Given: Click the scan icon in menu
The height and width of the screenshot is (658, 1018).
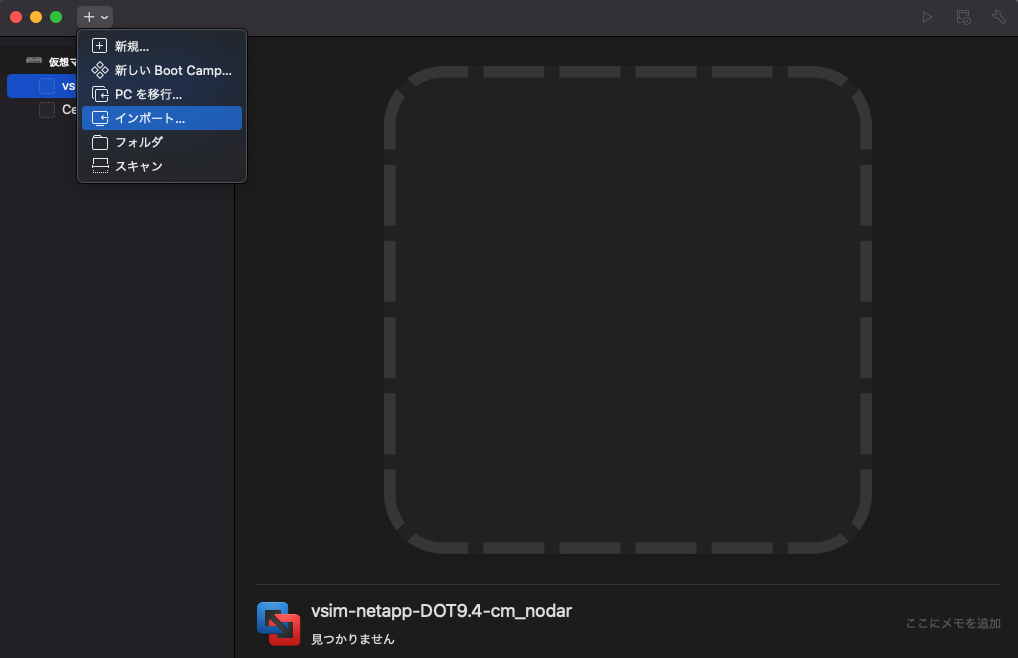Looking at the screenshot, I should [x=100, y=166].
